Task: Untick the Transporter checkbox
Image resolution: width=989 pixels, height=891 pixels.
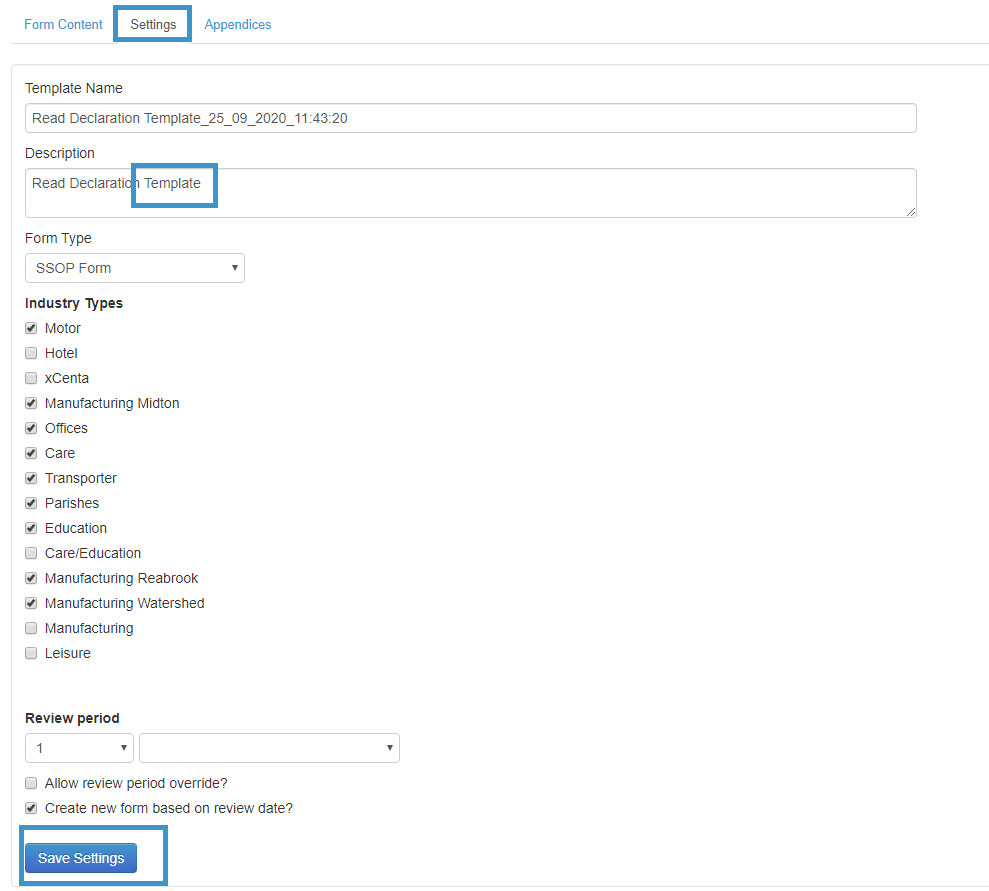Action: (31, 478)
